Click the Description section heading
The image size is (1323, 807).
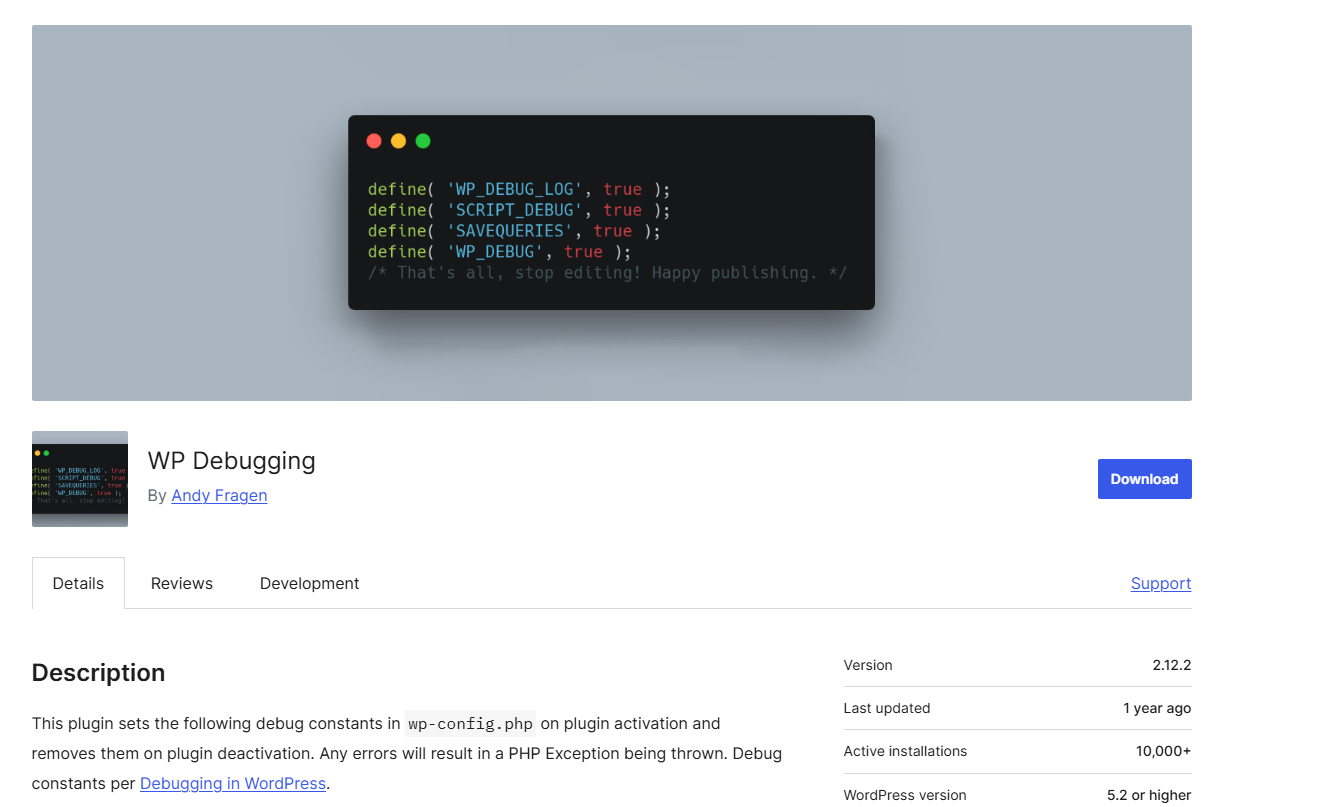98,672
